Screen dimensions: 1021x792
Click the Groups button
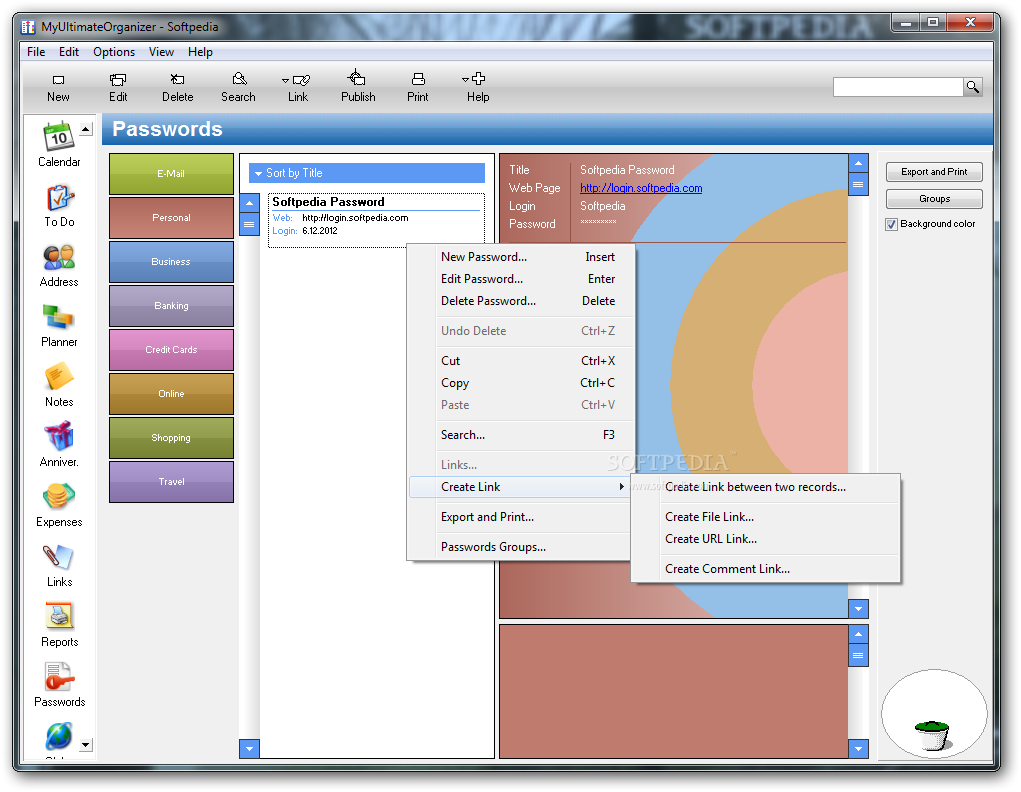click(934, 199)
